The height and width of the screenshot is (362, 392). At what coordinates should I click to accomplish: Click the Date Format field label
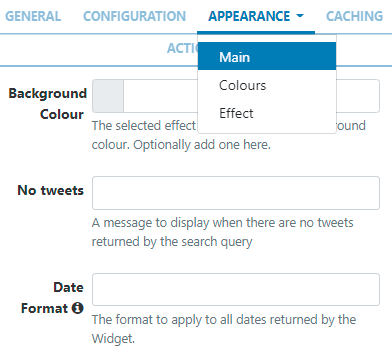(x=52, y=298)
